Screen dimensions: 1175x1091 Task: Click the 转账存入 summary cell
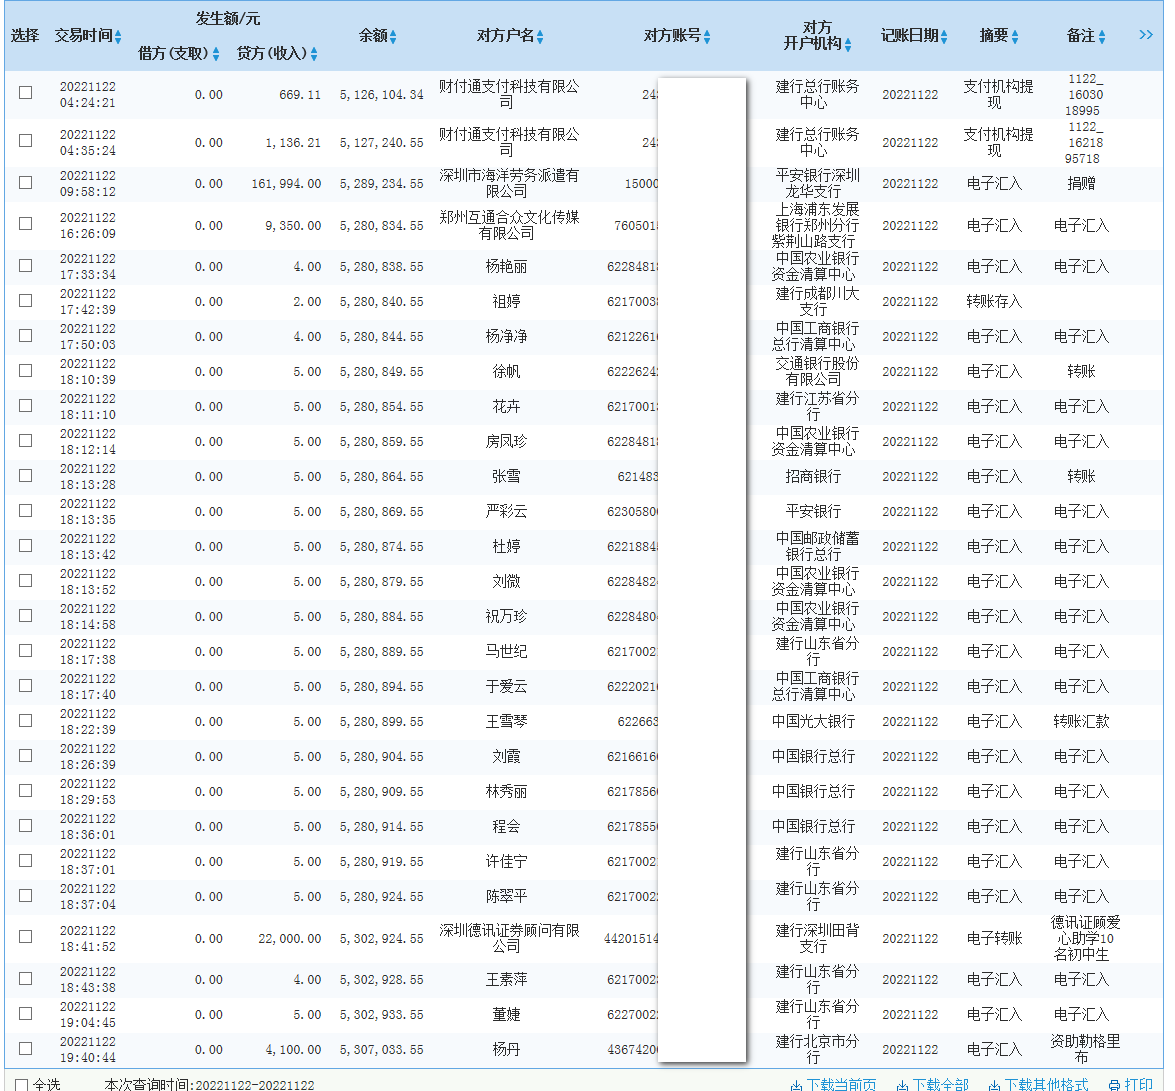tap(994, 301)
